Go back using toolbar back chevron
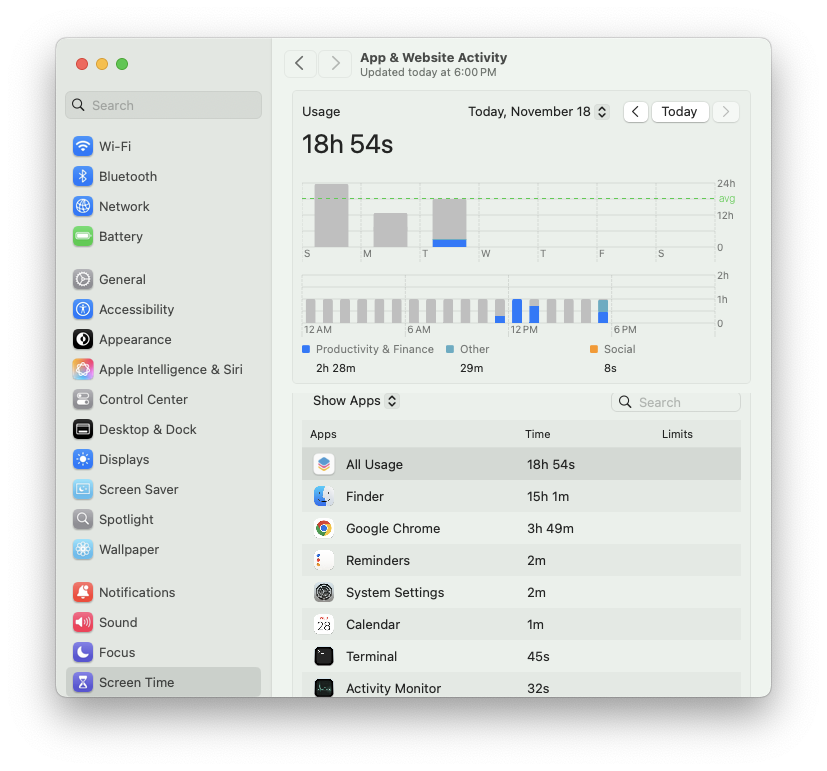 pyautogui.click(x=300, y=64)
